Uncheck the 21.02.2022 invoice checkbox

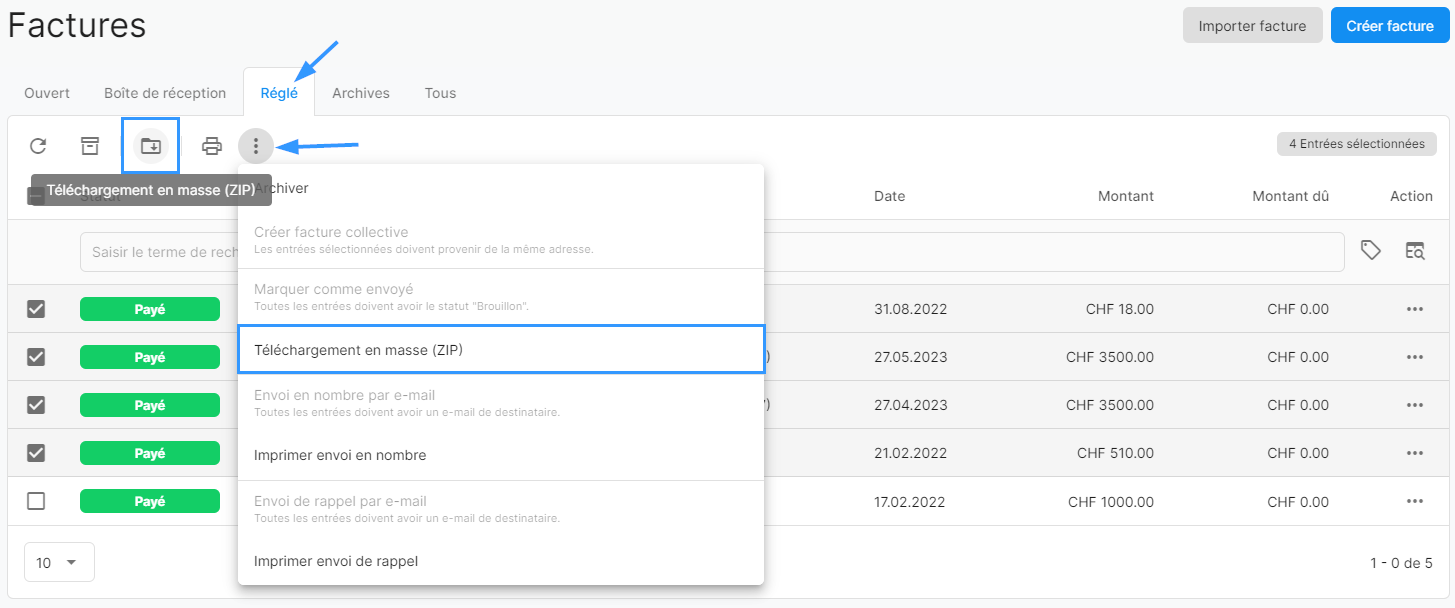tap(36, 453)
